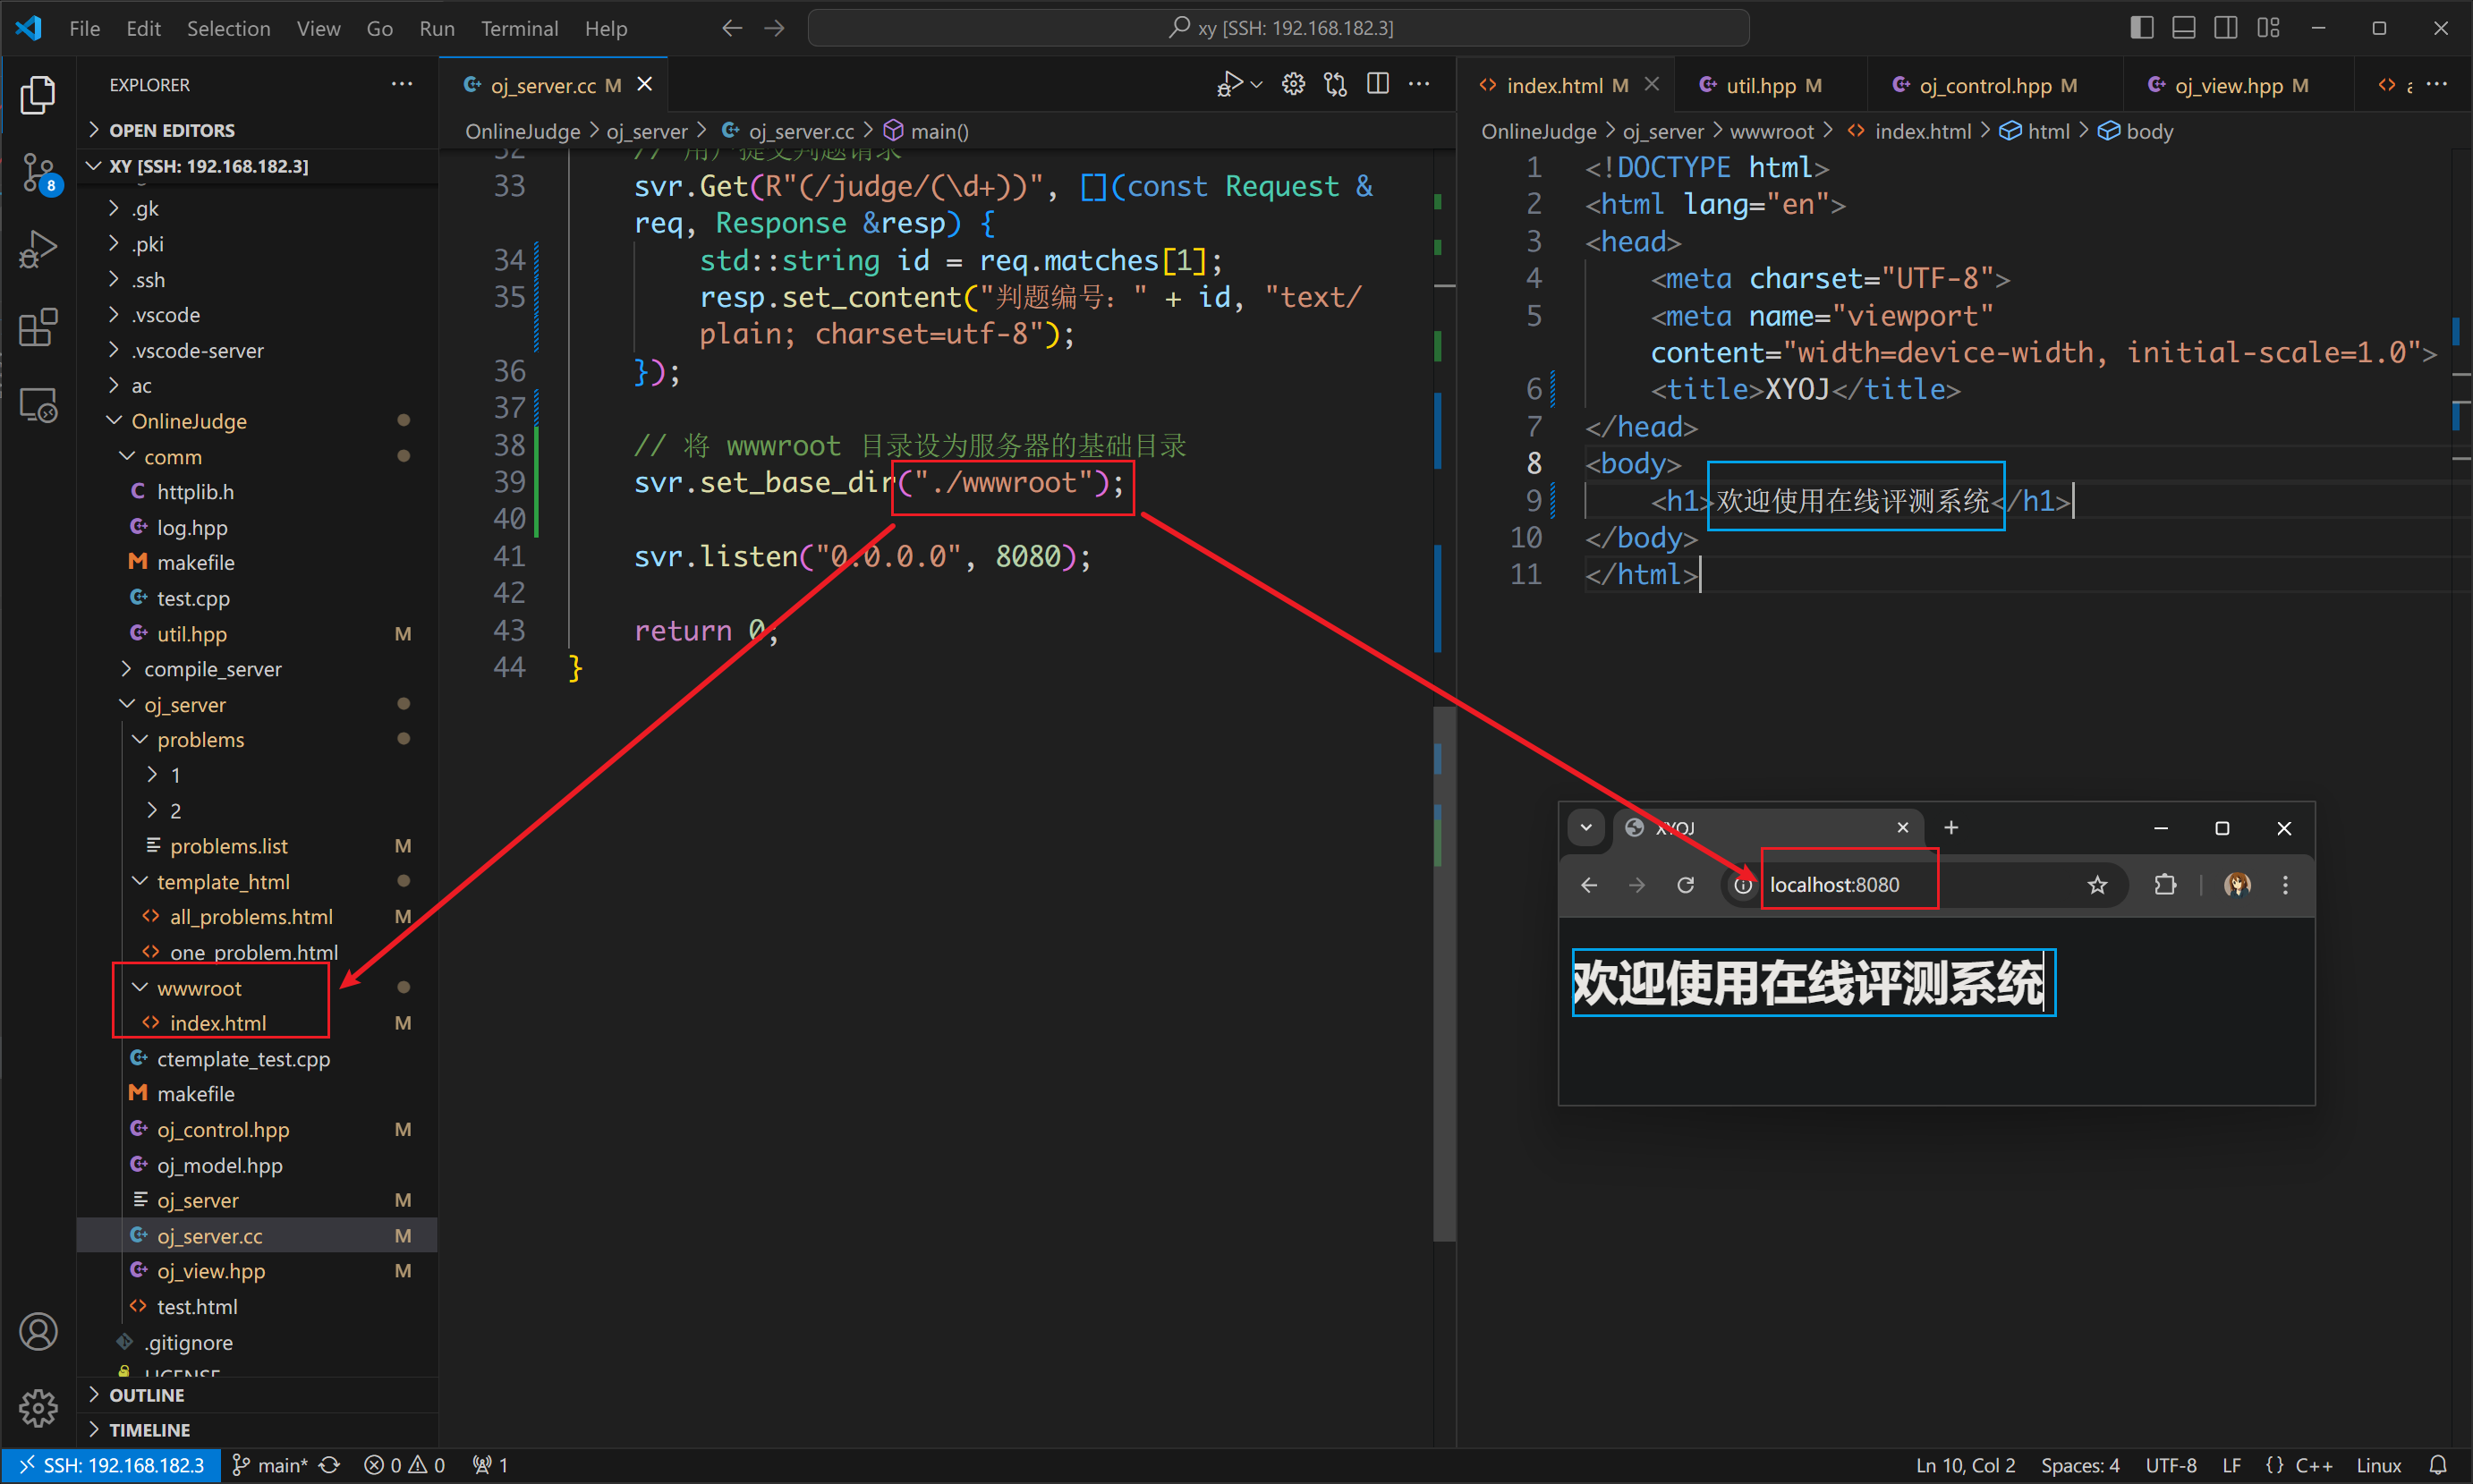Image resolution: width=2473 pixels, height=1484 pixels.
Task: Click the main* git branch button
Action: coord(270,1465)
